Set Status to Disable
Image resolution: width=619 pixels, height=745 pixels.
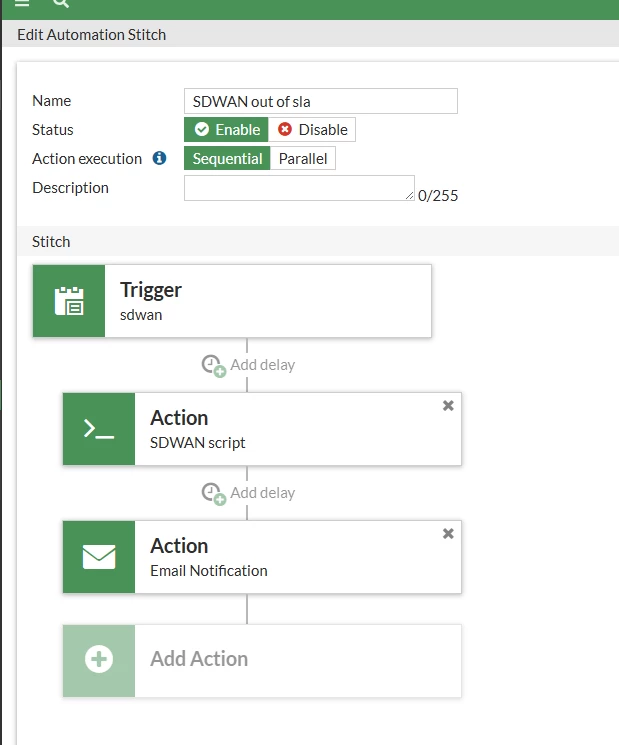[312, 129]
